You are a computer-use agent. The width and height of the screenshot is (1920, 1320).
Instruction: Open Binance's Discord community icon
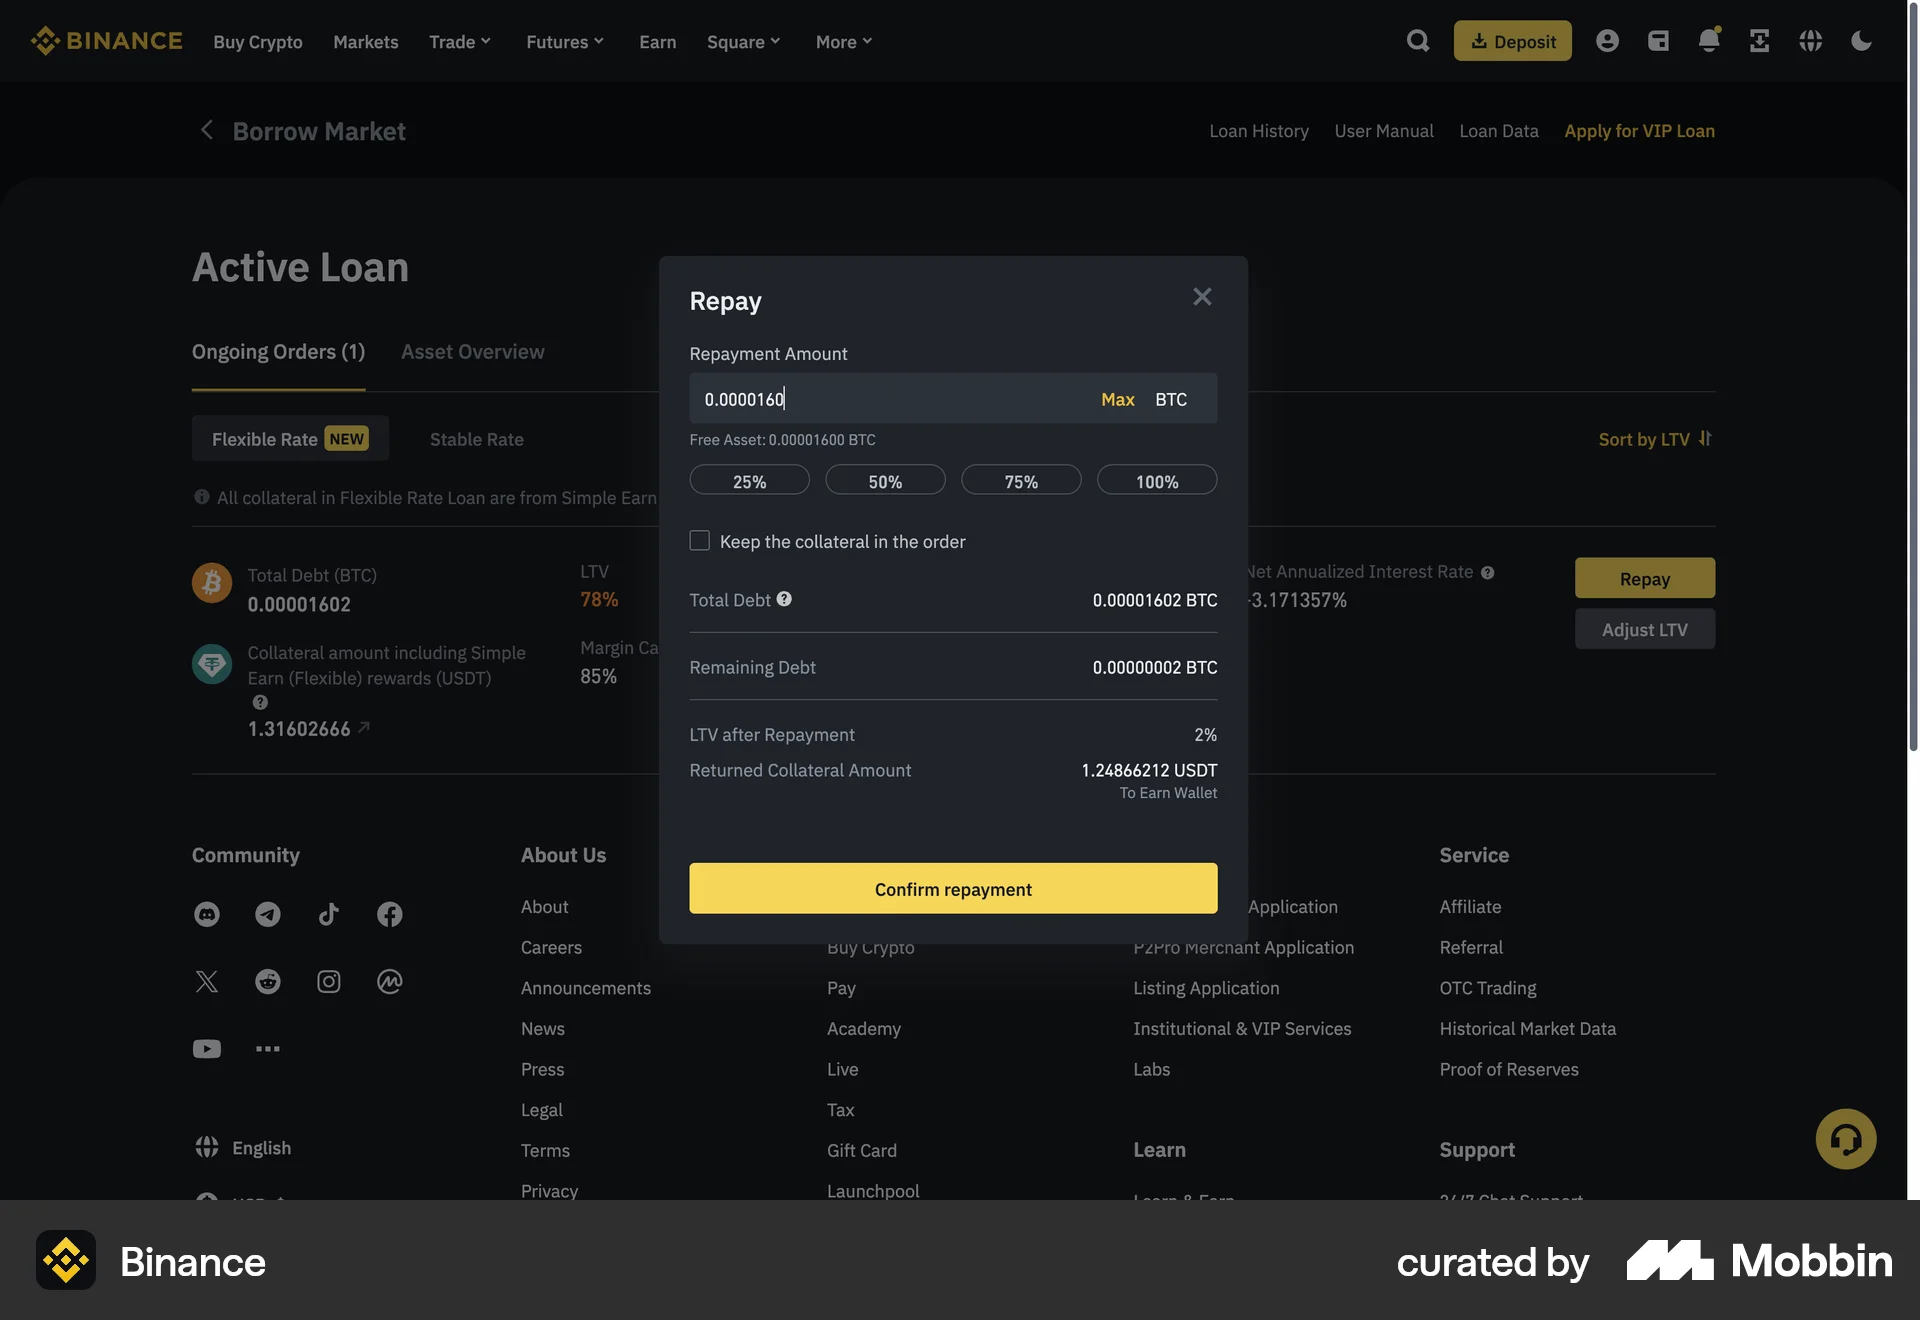(x=206, y=914)
